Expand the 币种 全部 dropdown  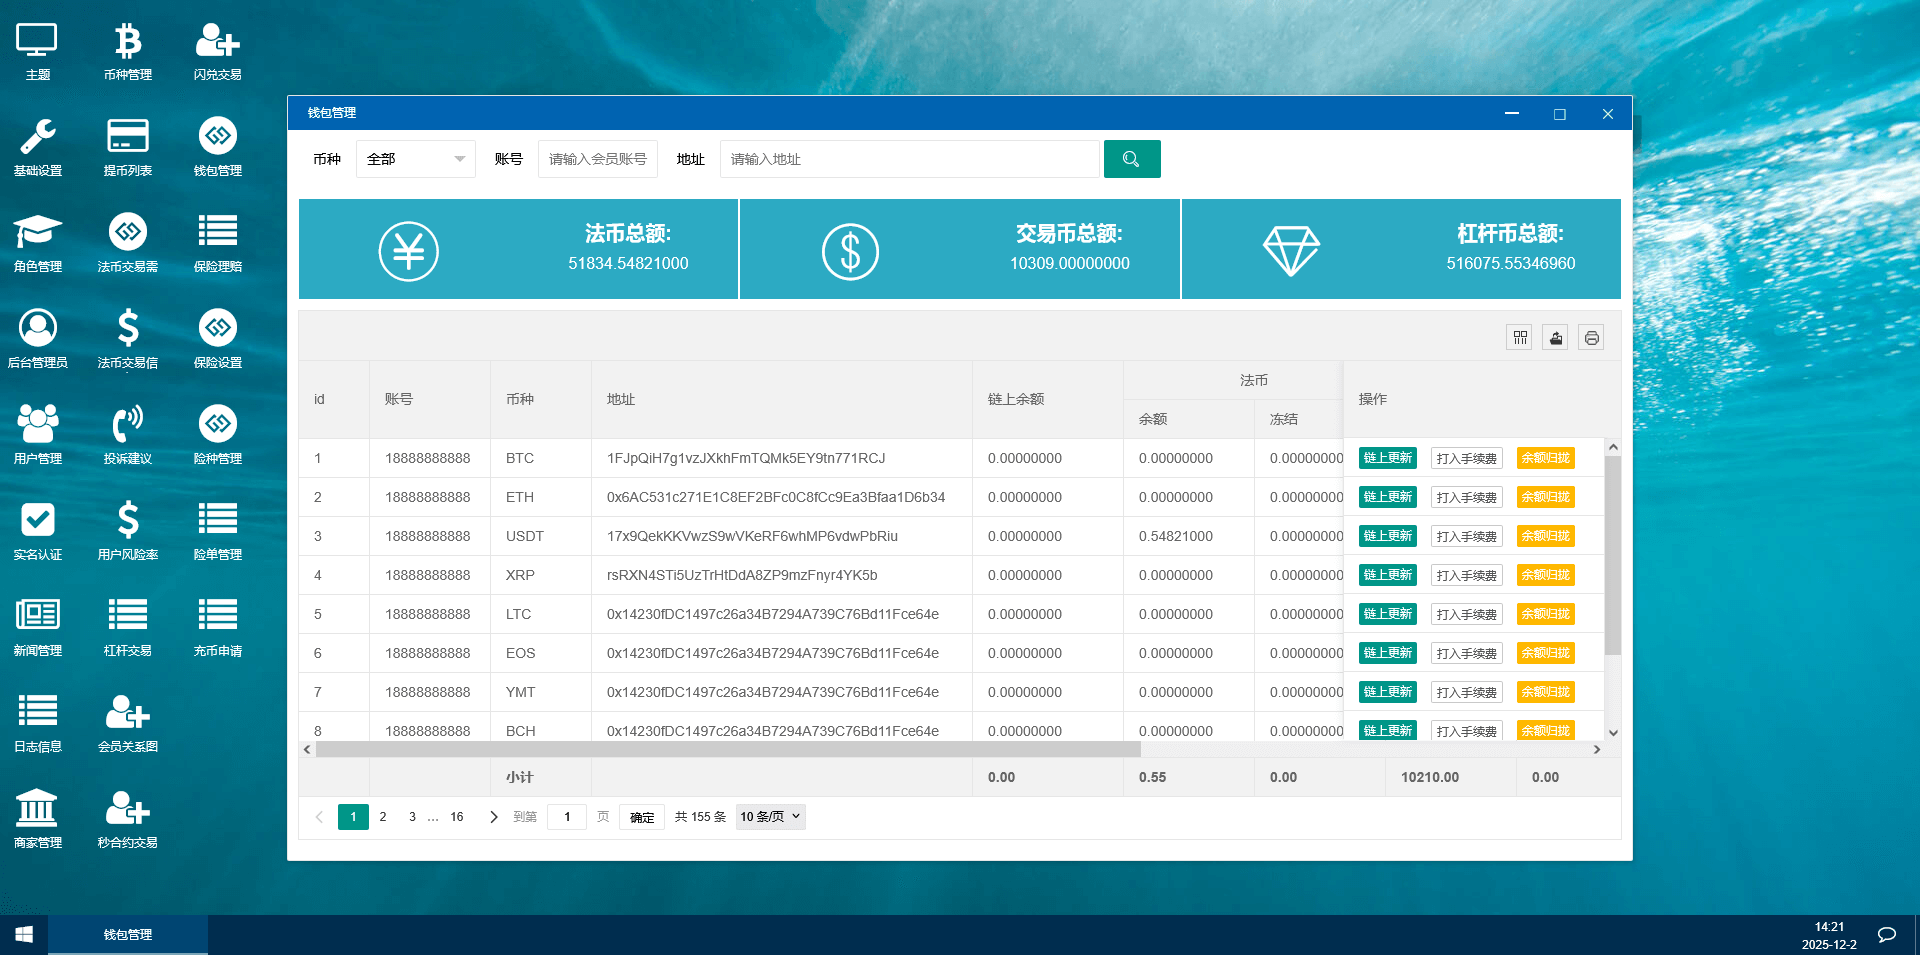pyautogui.click(x=416, y=159)
